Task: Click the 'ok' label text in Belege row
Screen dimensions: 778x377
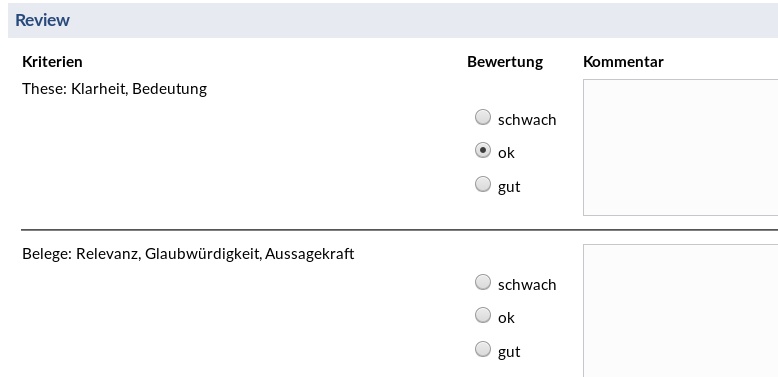Action: tap(506, 318)
